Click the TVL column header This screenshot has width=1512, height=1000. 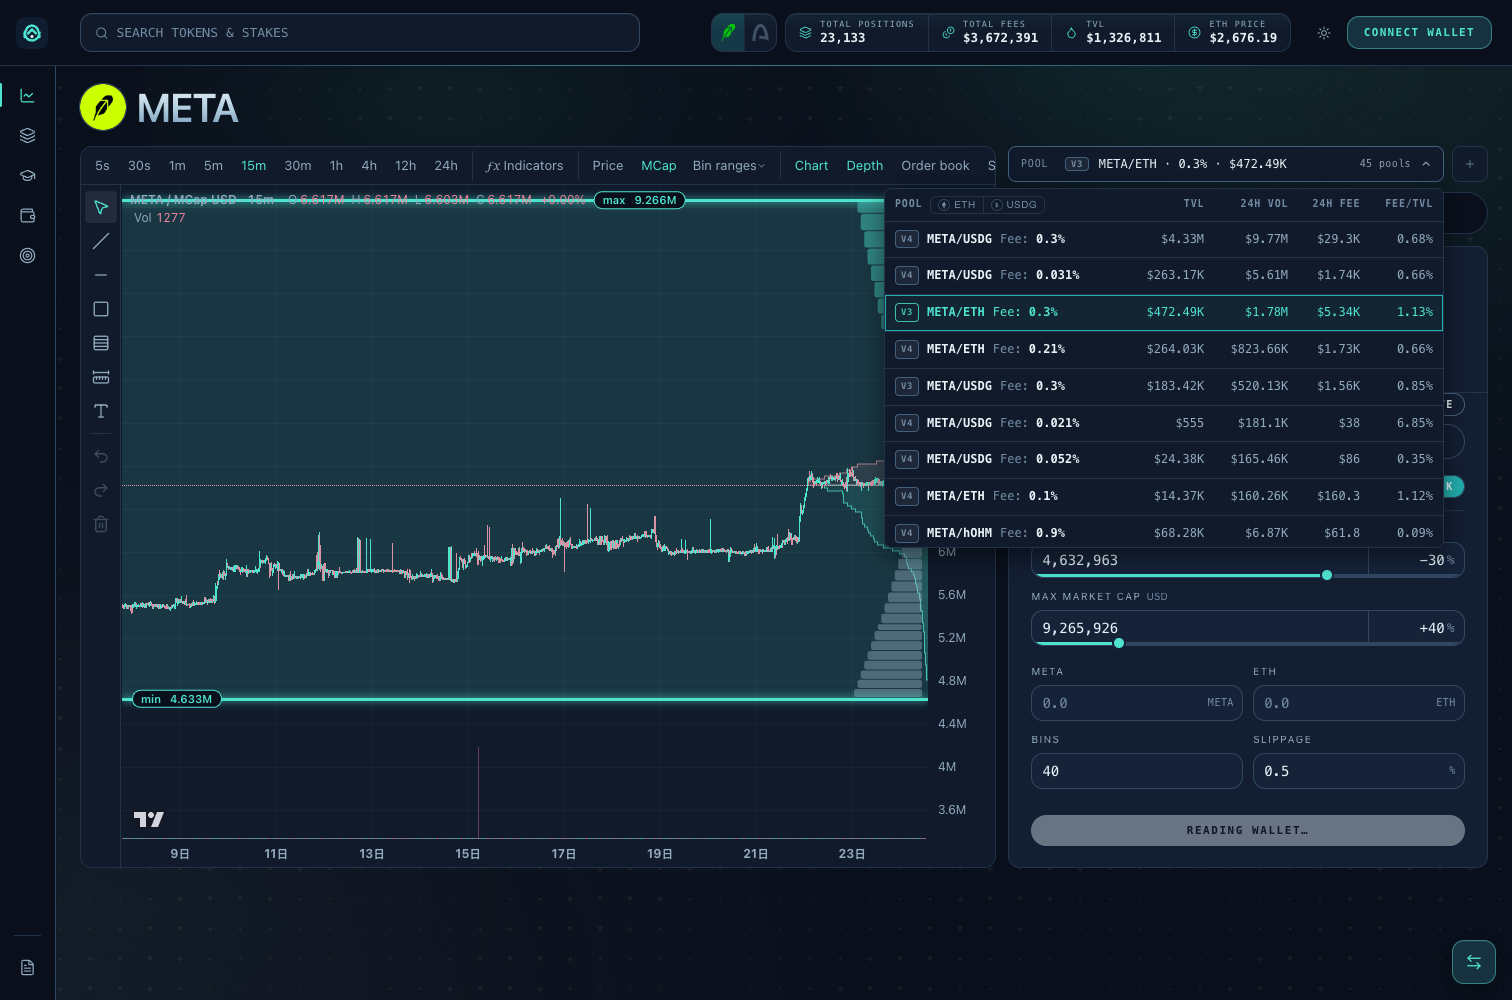[1194, 204]
